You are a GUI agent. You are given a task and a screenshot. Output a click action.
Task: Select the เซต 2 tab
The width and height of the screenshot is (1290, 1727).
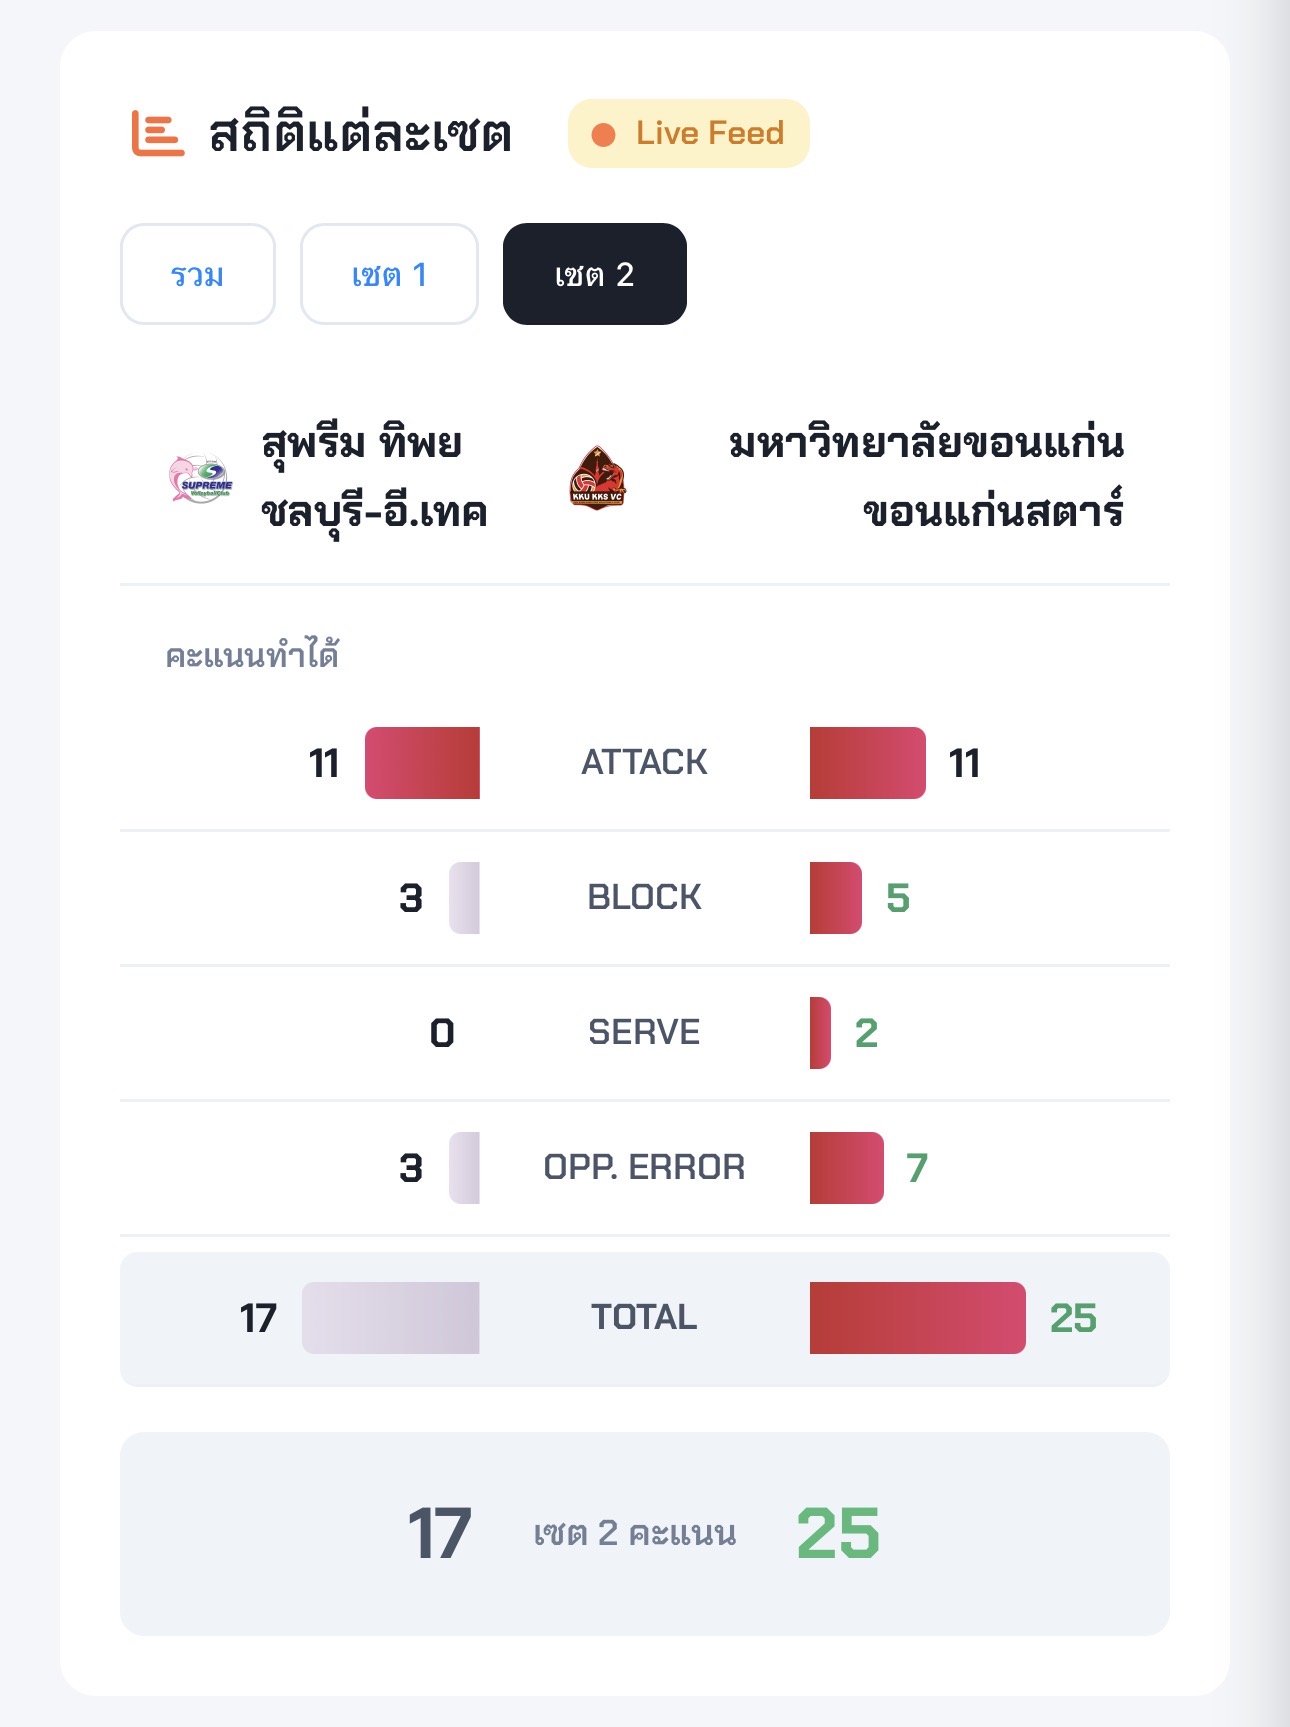[x=594, y=274]
